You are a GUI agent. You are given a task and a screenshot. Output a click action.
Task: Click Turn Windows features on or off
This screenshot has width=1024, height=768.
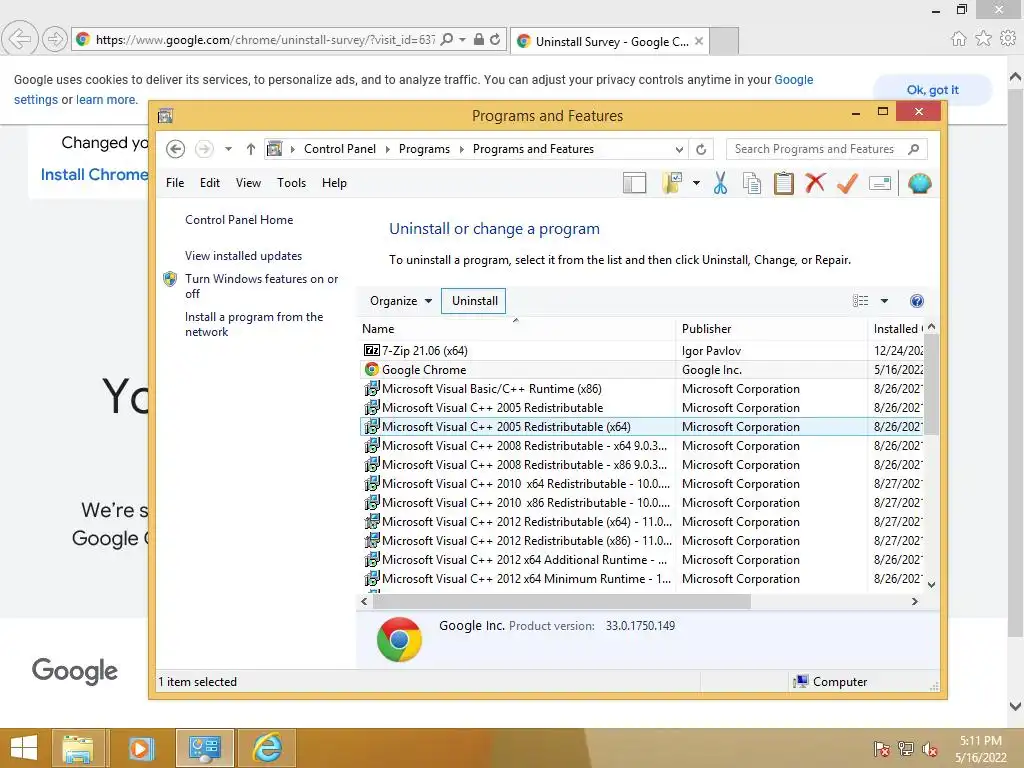coord(261,286)
